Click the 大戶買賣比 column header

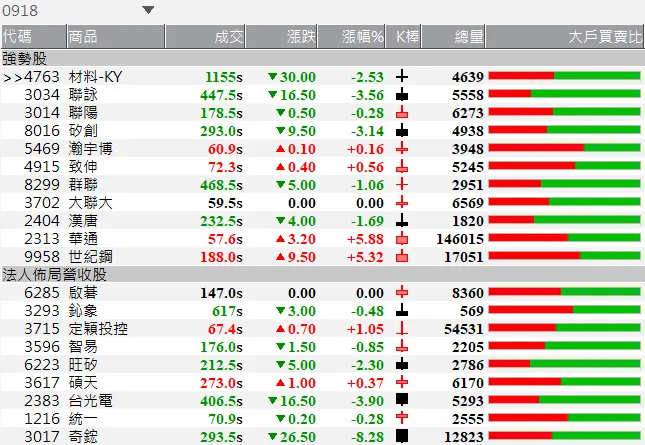pyautogui.click(x=565, y=37)
